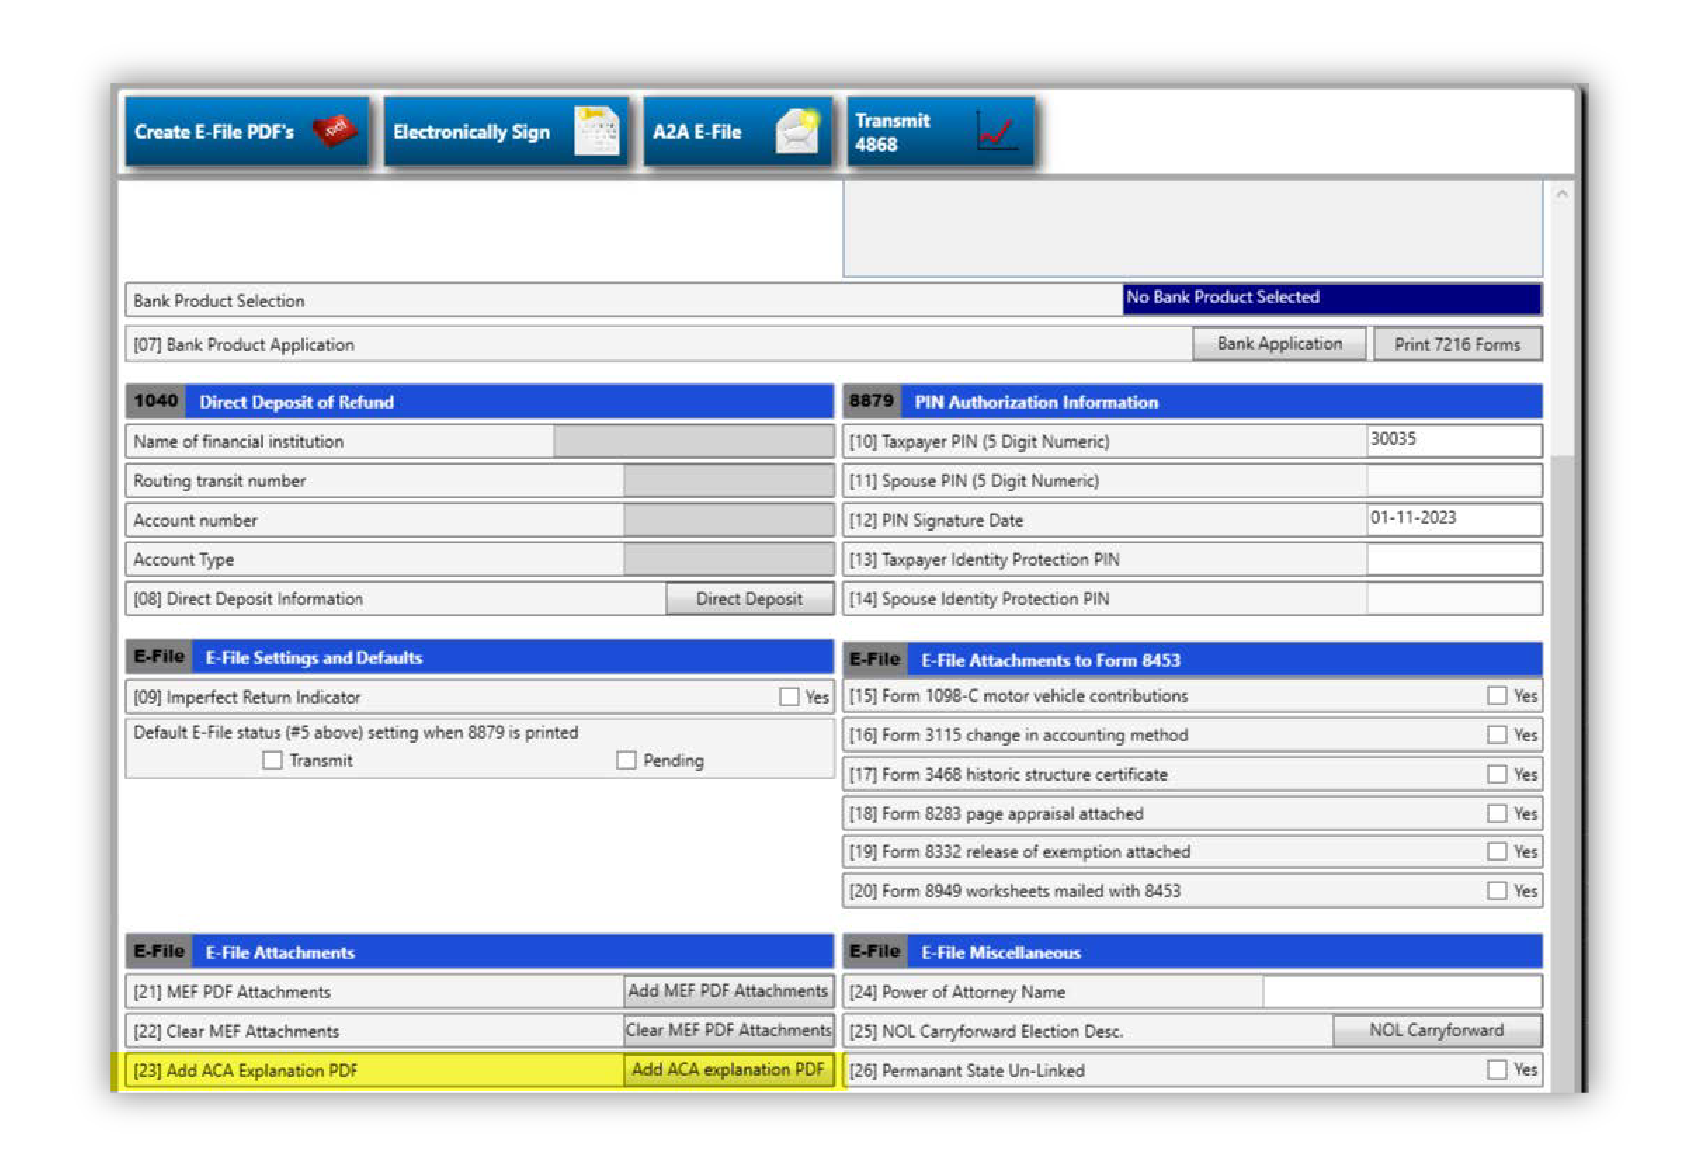This screenshot has height=1176, width=1700.
Task: Click the Transmit 4868 chart icon
Action: click(x=995, y=131)
